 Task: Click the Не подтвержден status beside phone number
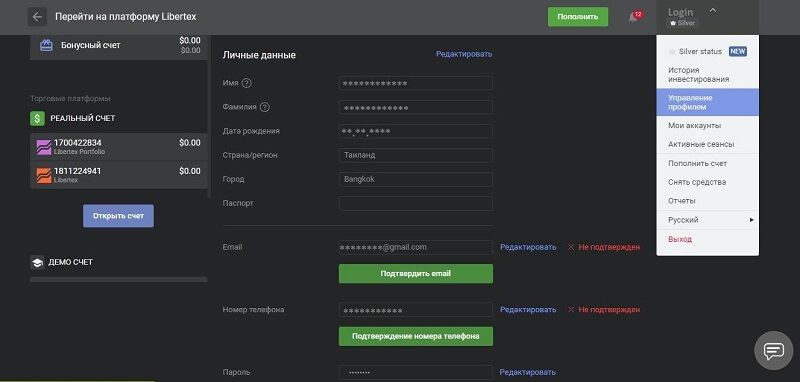point(609,310)
